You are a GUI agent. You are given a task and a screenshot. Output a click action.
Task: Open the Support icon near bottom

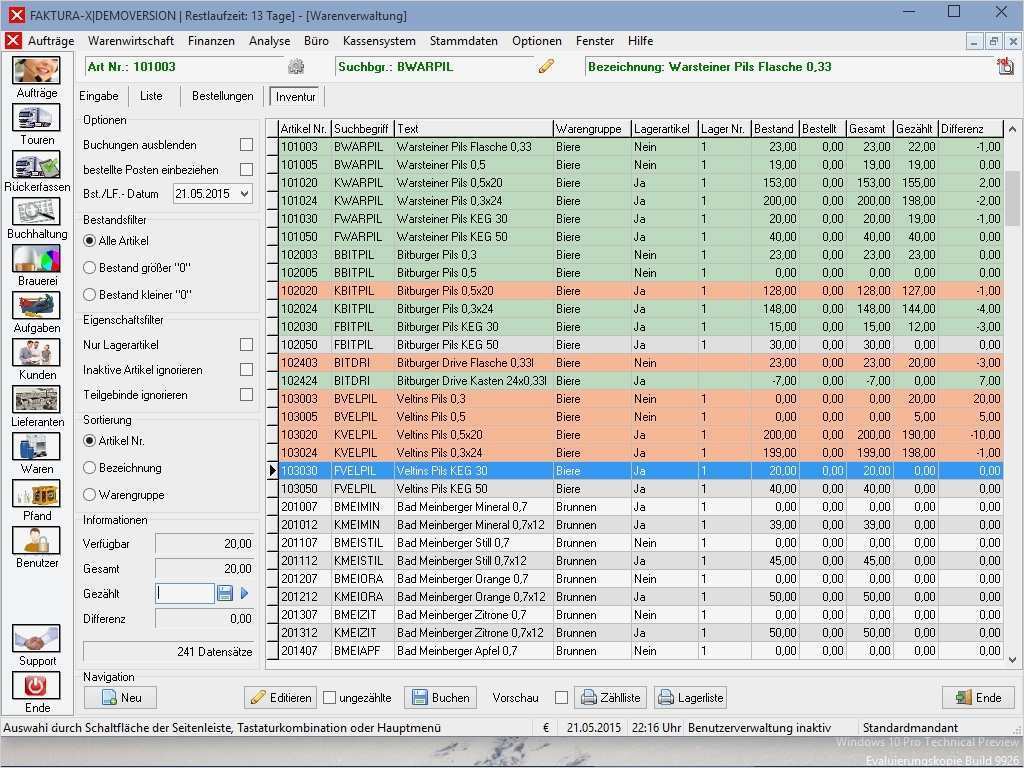36,638
